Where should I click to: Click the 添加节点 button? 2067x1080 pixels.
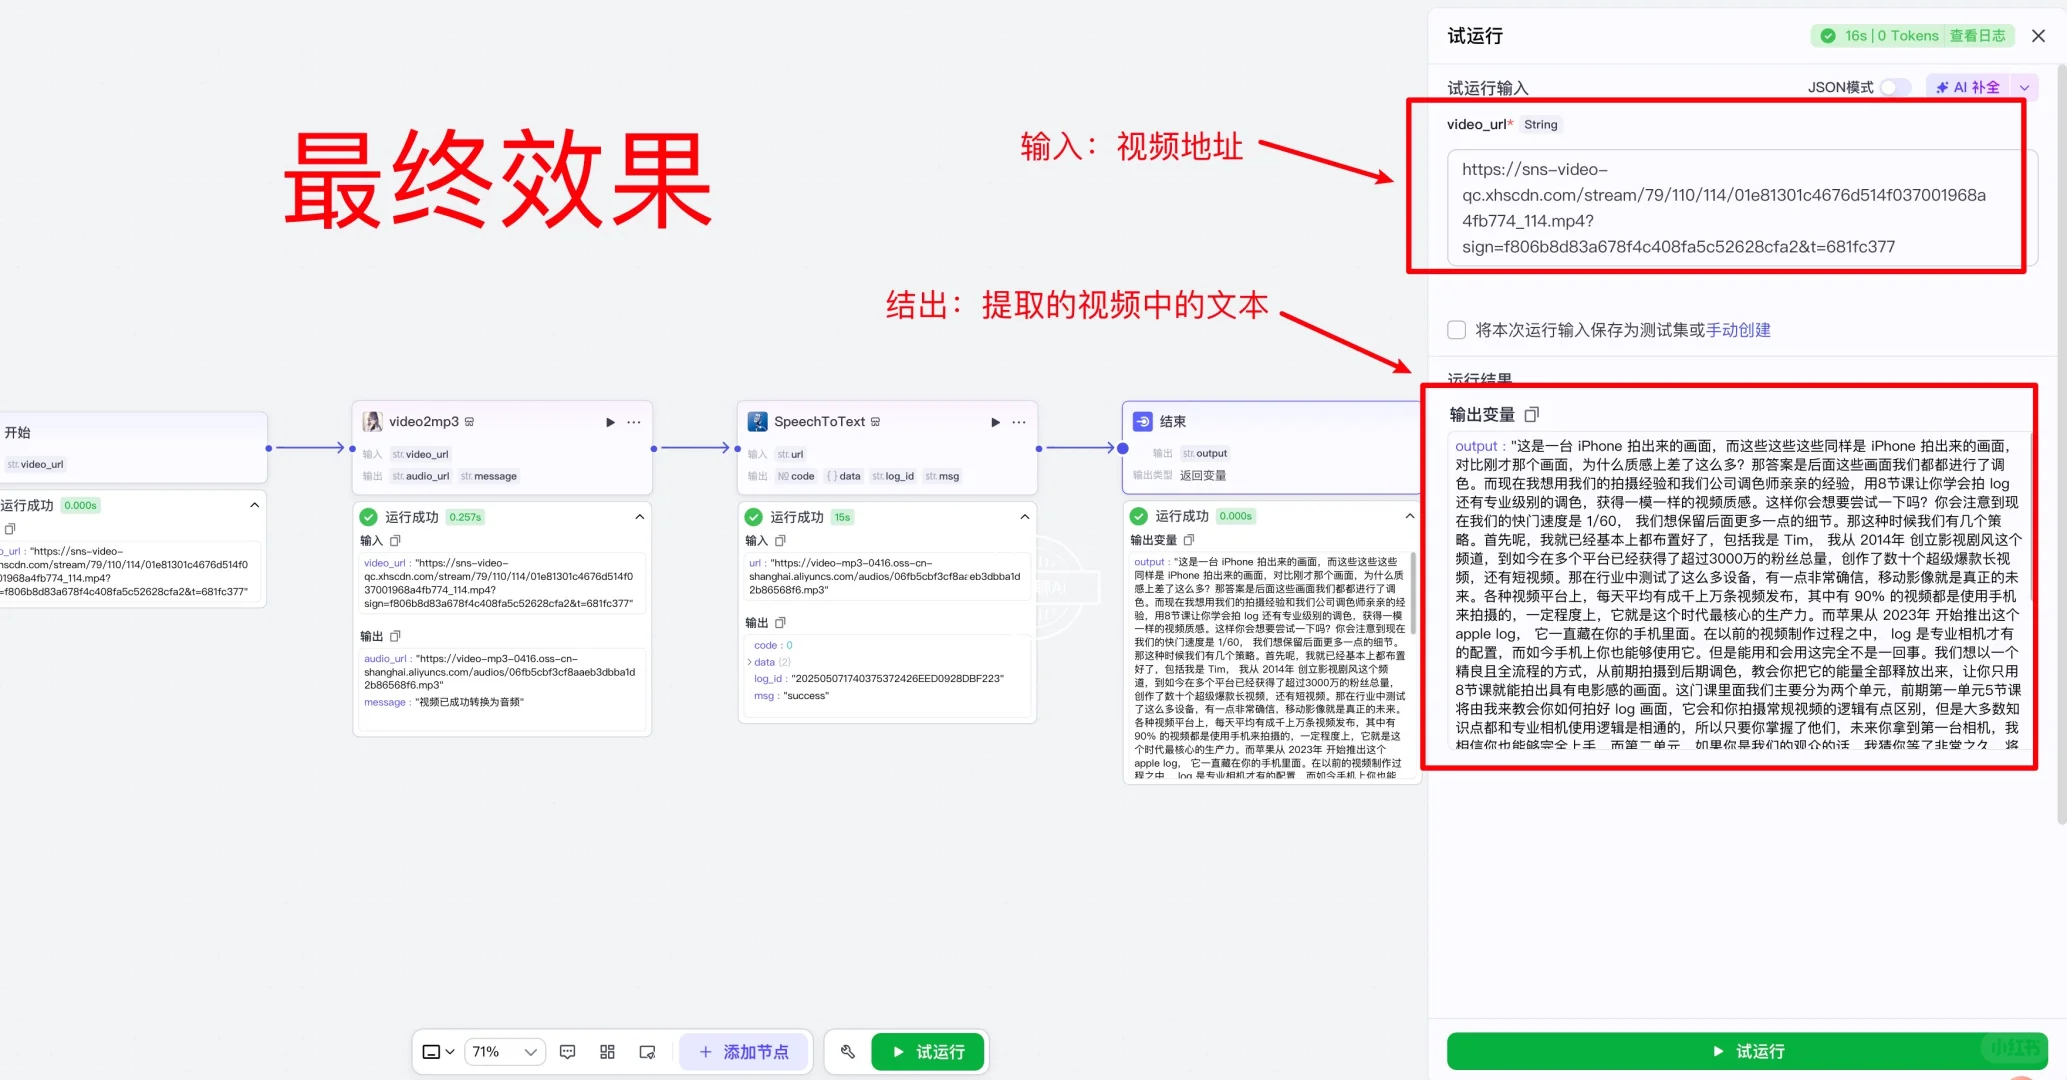[x=744, y=1051]
